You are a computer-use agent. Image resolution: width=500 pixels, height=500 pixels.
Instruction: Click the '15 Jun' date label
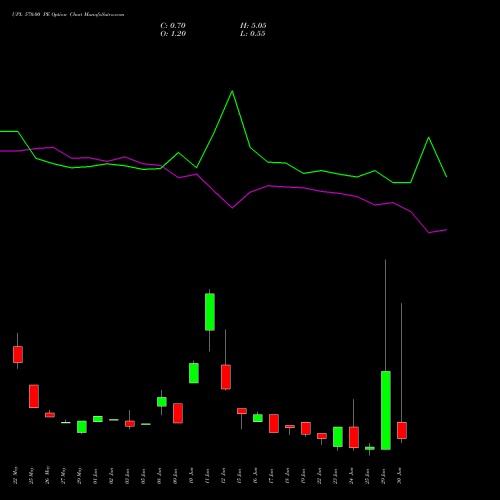239,476
